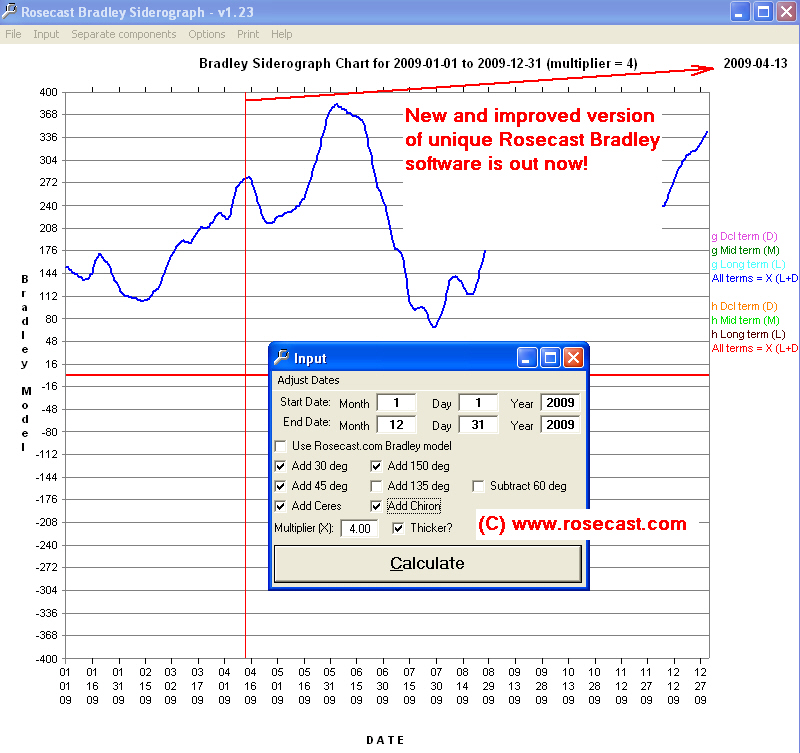Enable the Add 135 deg option
Image resolution: width=800 pixels, height=753 pixels.
[377, 486]
